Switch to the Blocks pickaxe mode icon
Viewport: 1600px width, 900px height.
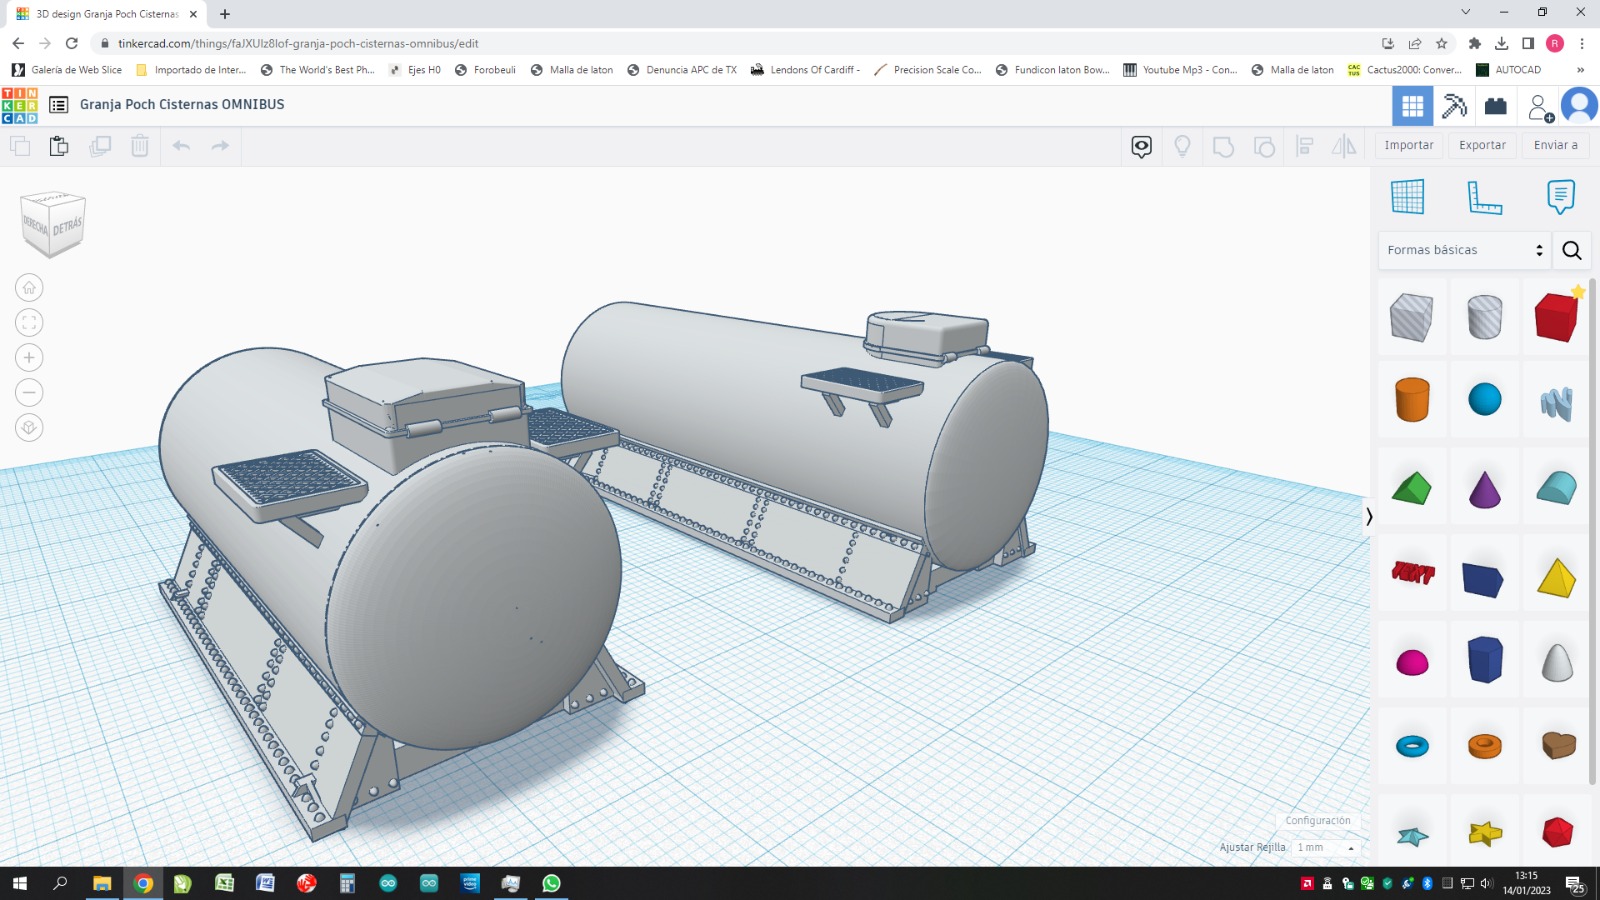[x=1454, y=106]
